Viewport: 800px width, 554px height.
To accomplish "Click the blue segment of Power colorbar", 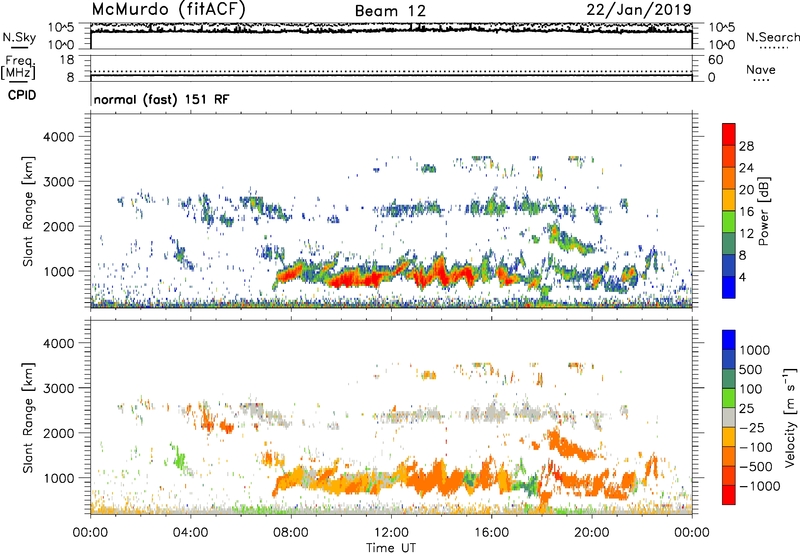I will (x=729, y=287).
